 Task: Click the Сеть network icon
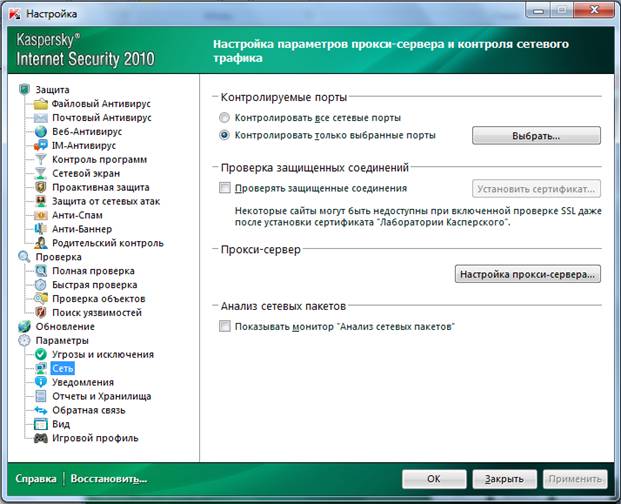tap(41, 368)
